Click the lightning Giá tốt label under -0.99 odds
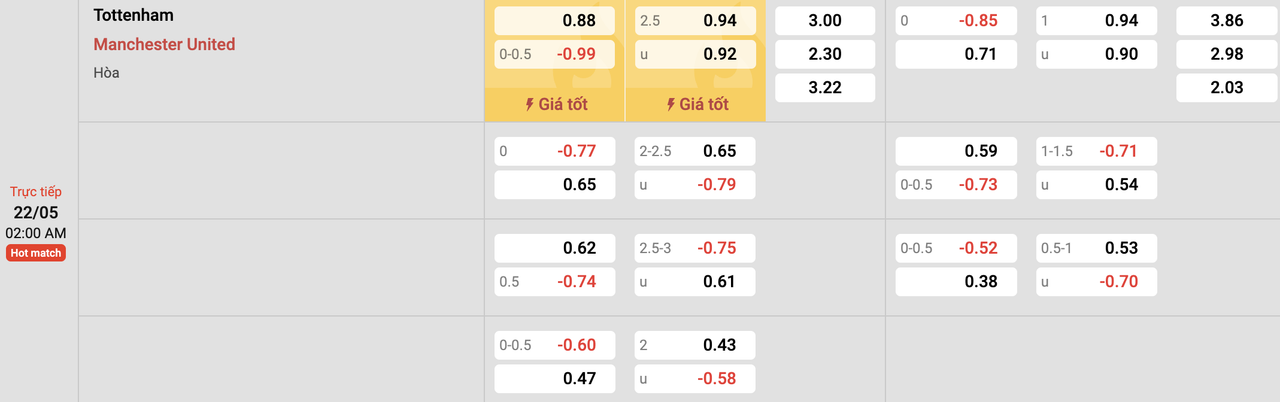The image size is (1280, 402). (x=555, y=104)
